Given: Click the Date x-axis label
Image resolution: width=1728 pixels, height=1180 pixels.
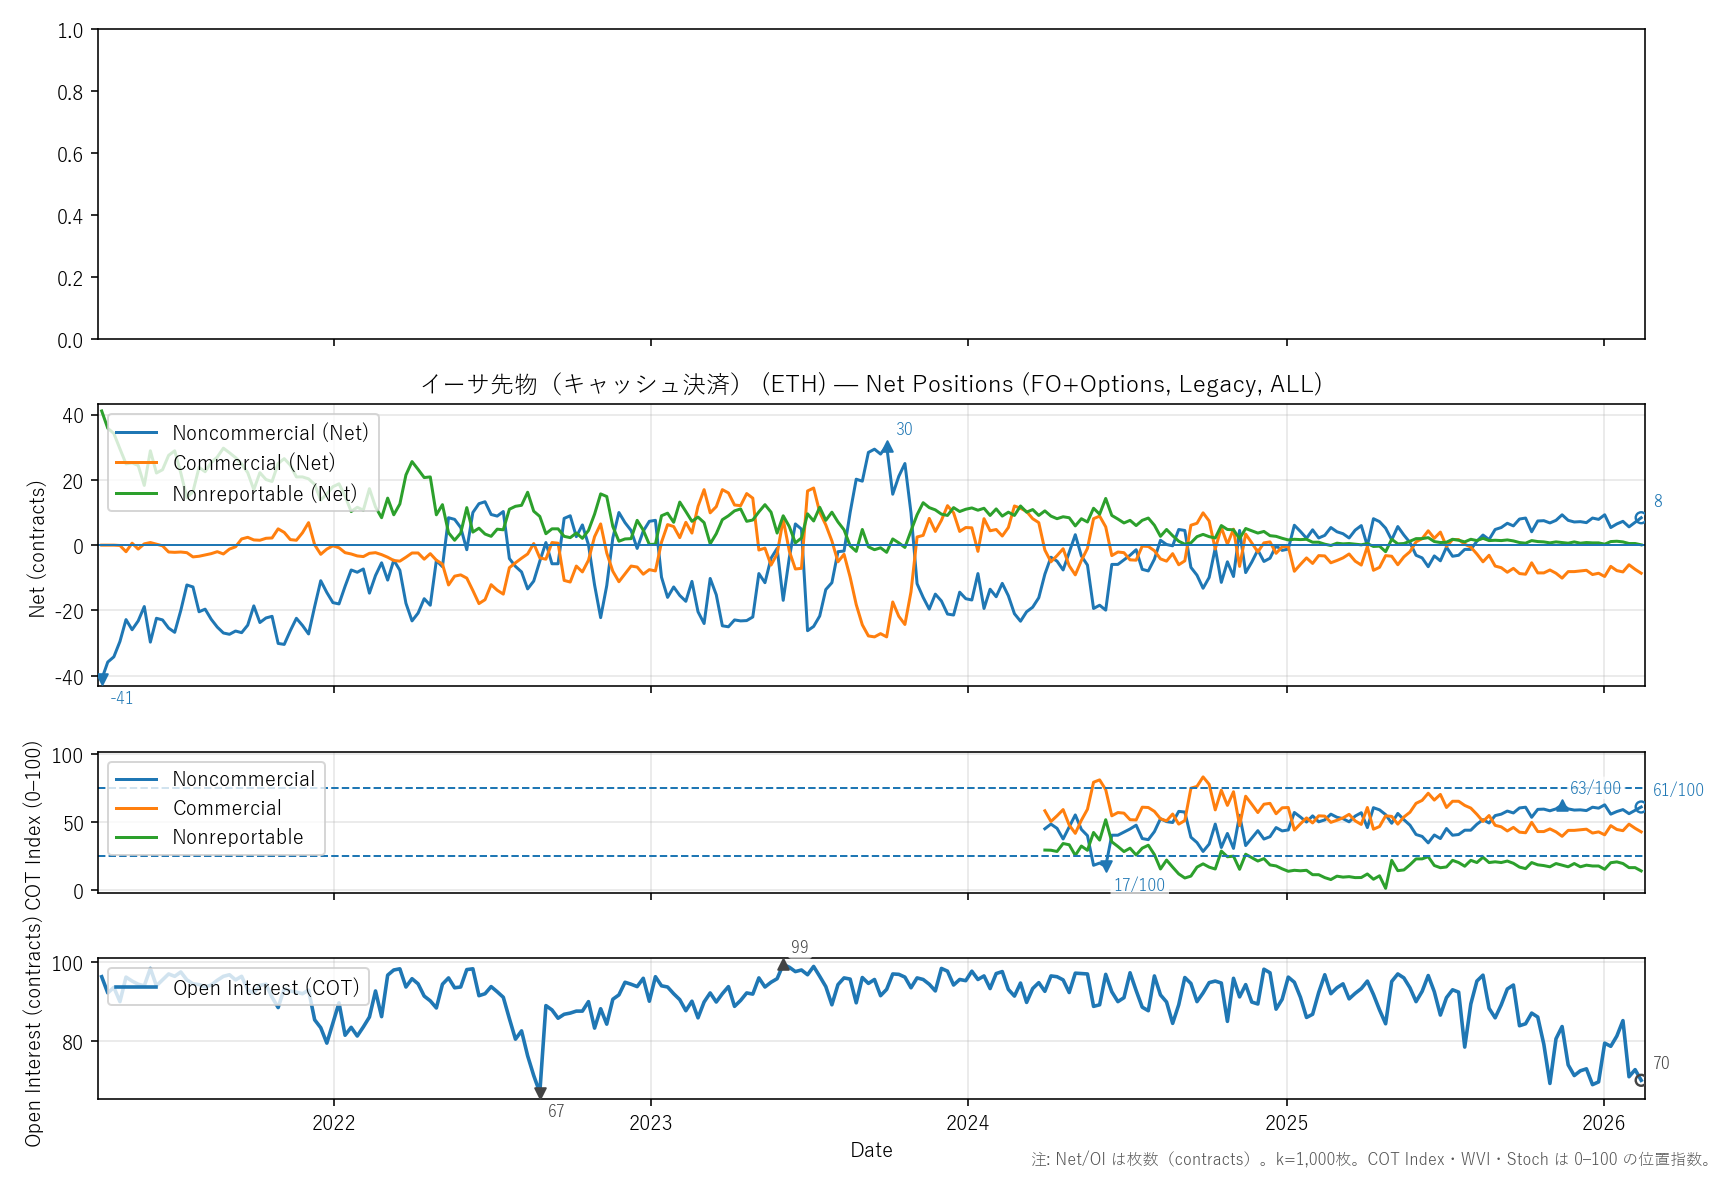Looking at the screenshot, I should 871,1150.
